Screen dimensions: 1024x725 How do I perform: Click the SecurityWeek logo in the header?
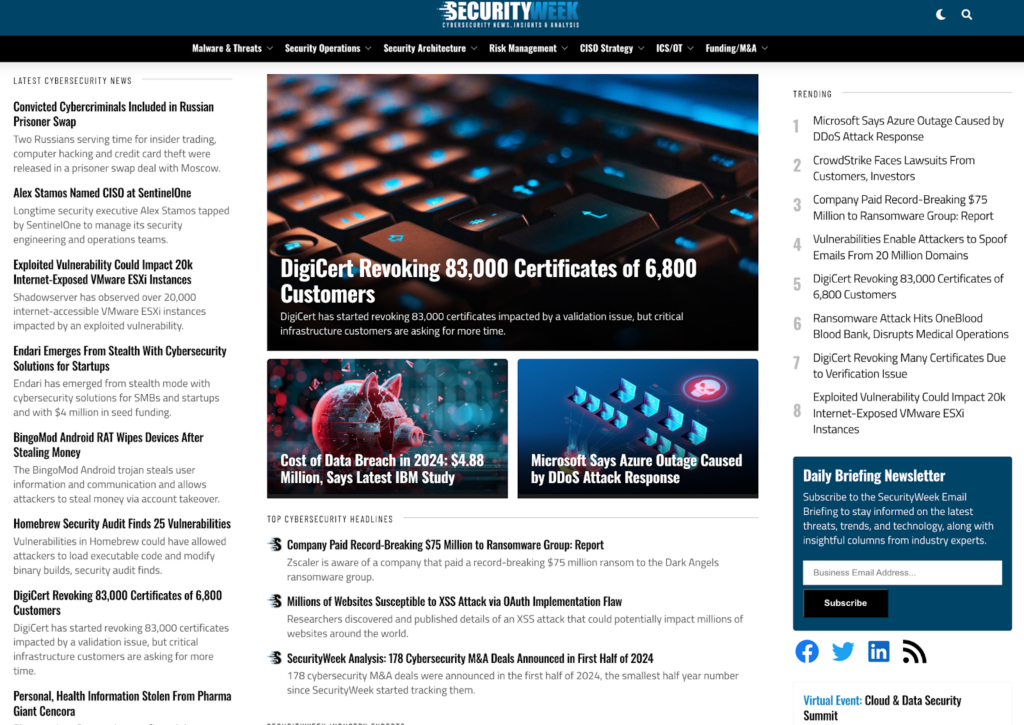click(512, 17)
